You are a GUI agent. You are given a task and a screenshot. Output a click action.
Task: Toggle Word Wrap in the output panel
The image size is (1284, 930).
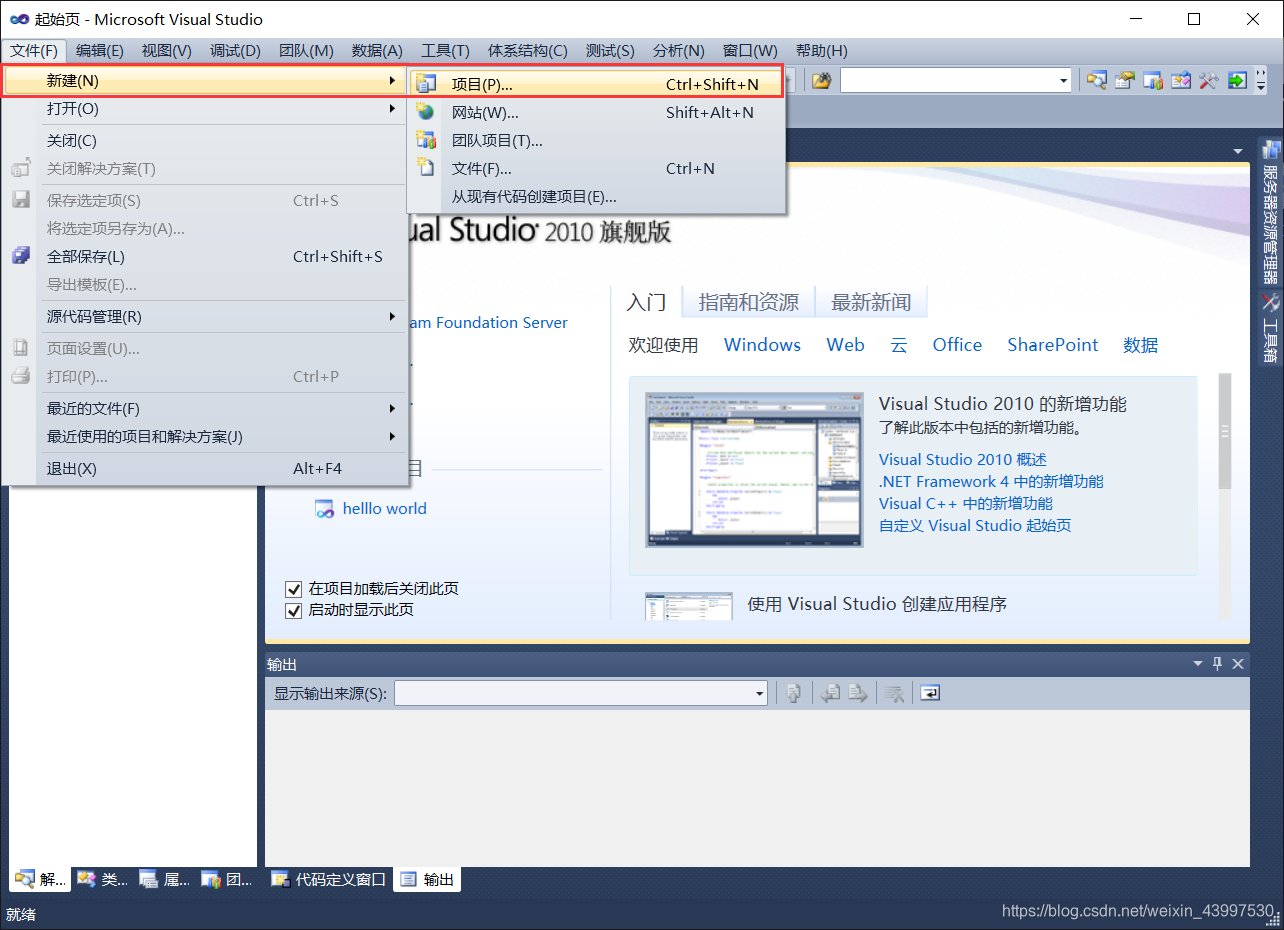click(930, 693)
